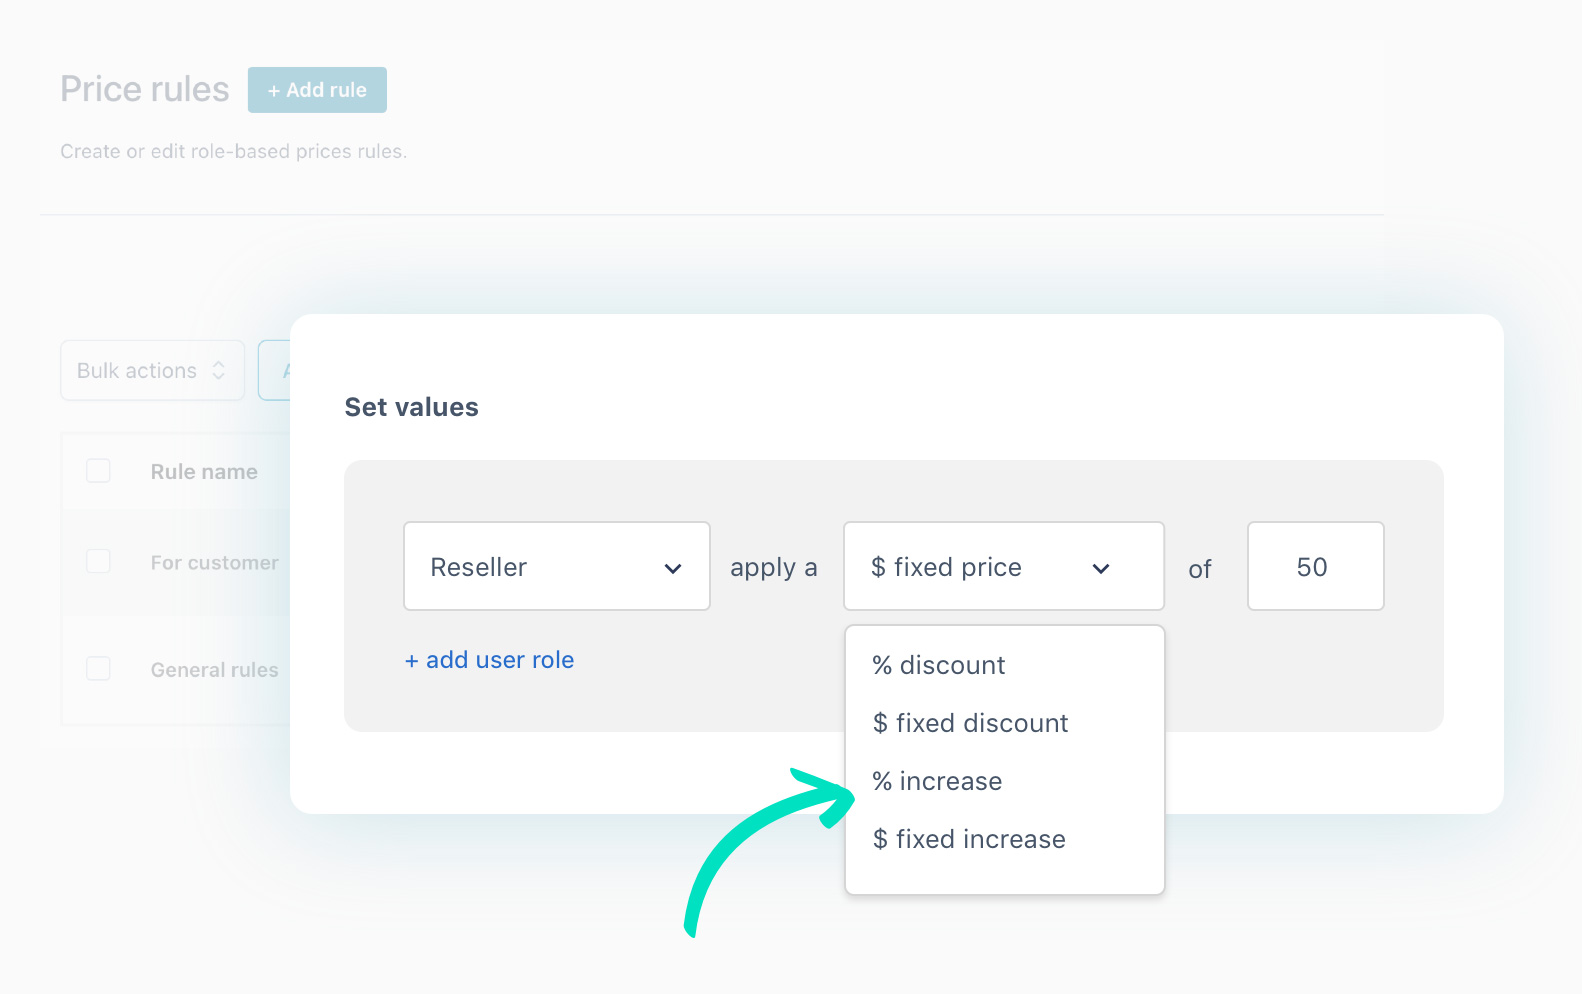
Task: Click the "Rule name" column header
Action: [x=203, y=470]
